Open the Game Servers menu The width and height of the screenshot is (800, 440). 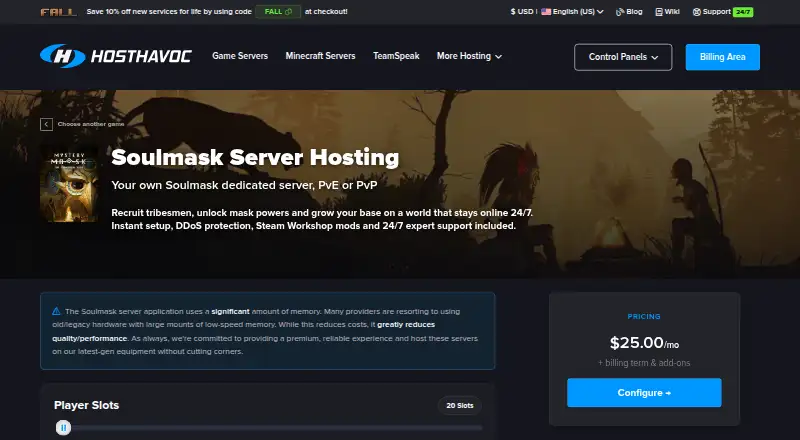(240, 56)
